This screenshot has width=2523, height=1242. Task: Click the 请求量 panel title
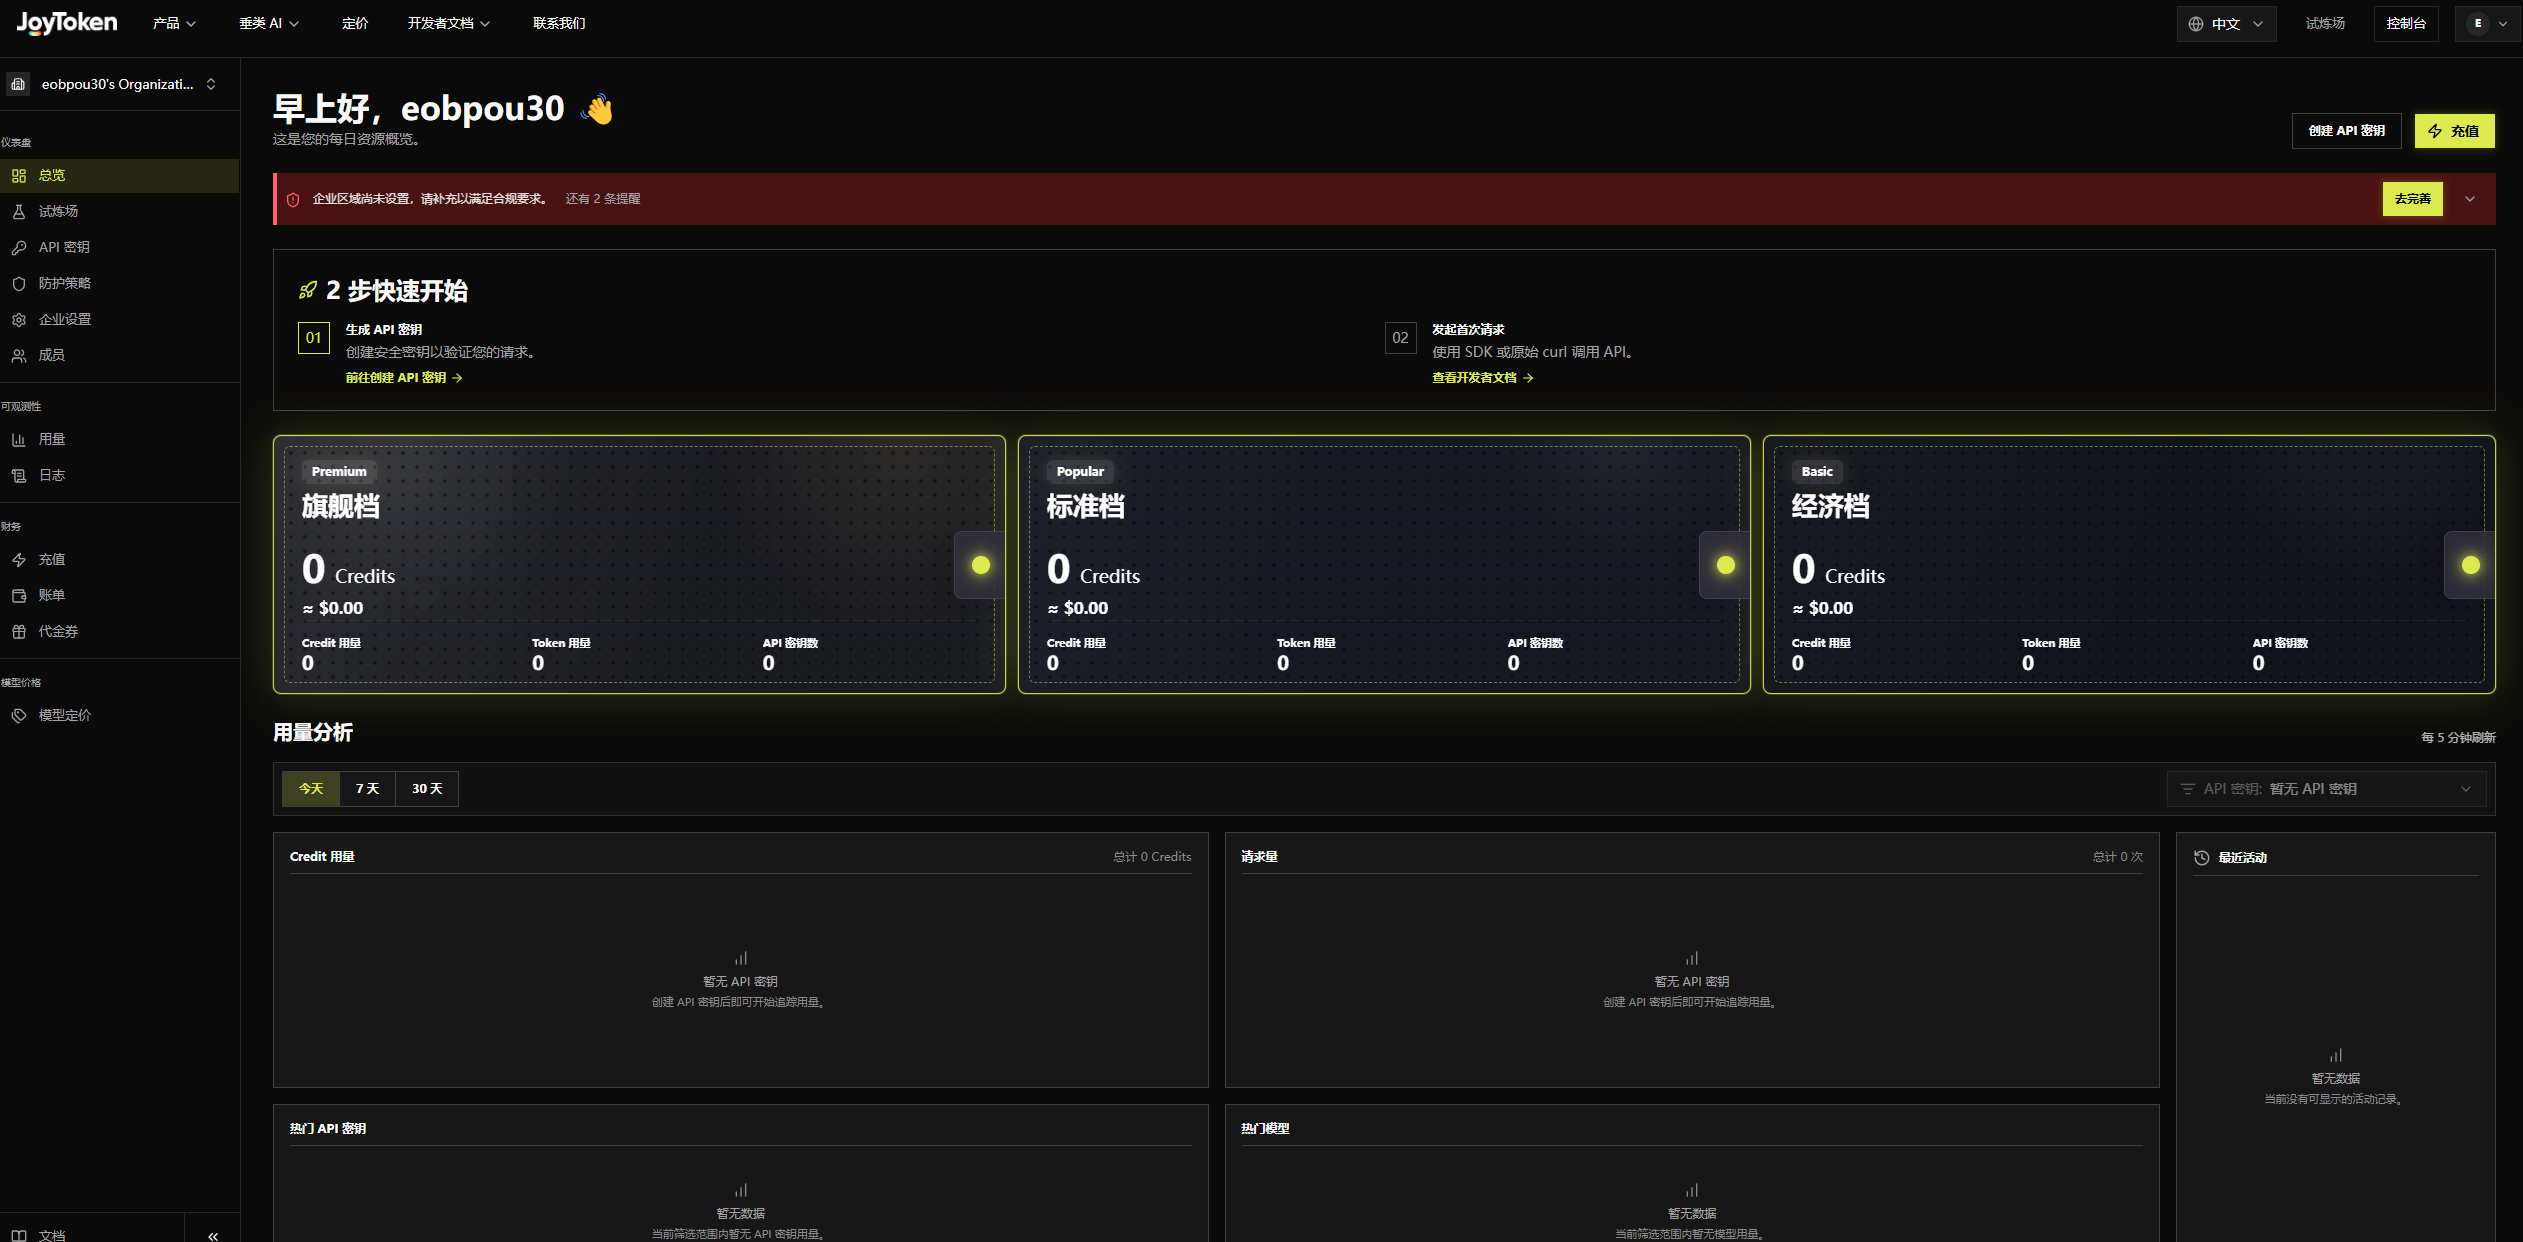click(1259, 857)
